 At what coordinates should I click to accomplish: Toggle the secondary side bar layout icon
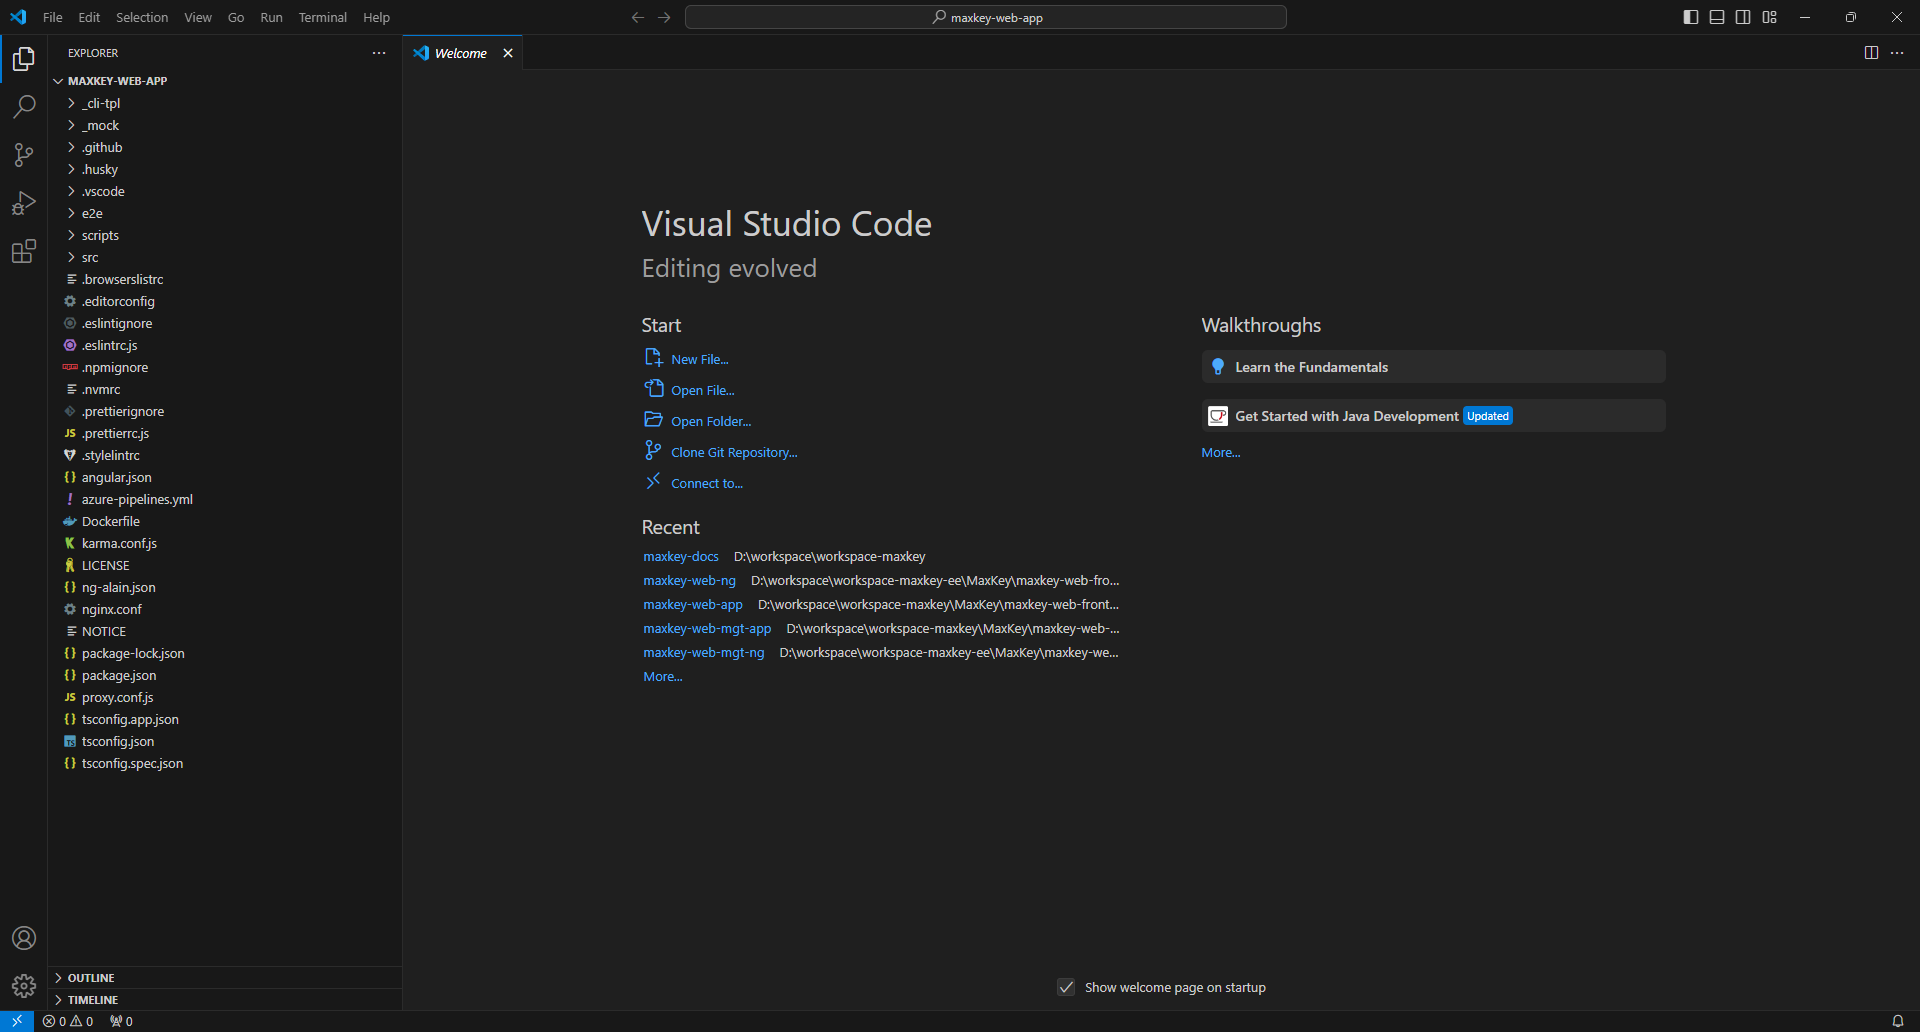click(1743, 17)
